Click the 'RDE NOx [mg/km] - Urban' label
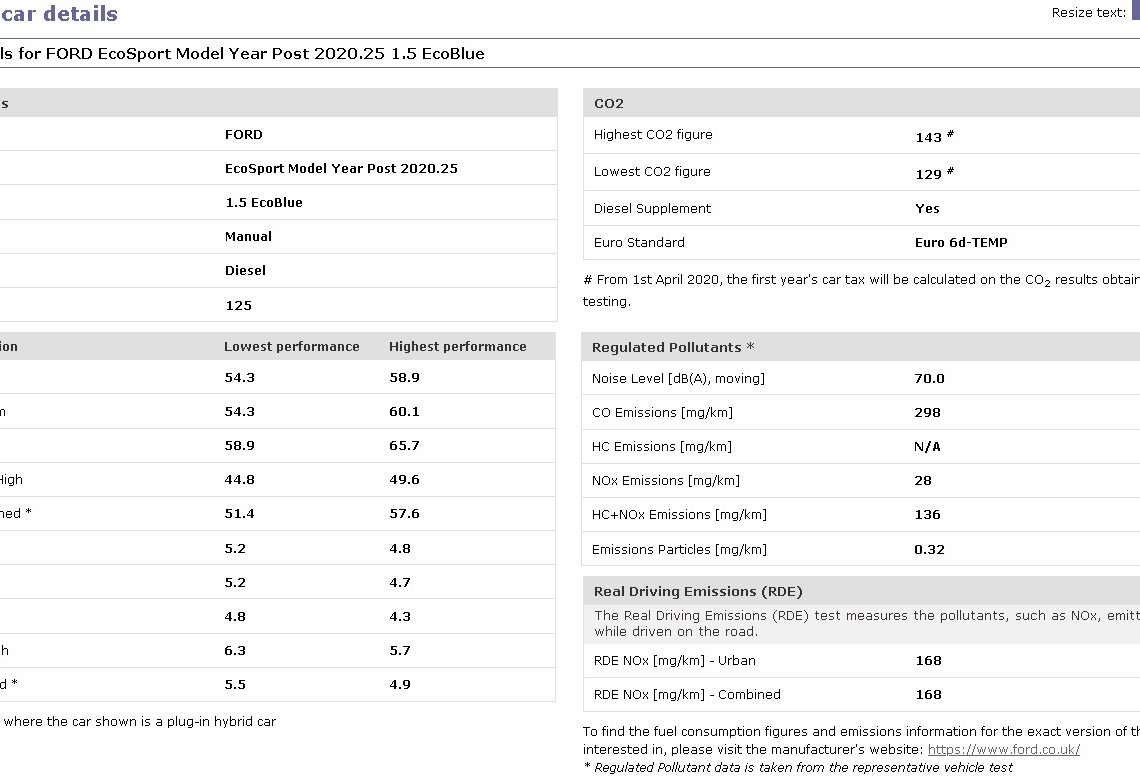The image size is (1140, 781). pyautogui.click(x=674, y=660)
